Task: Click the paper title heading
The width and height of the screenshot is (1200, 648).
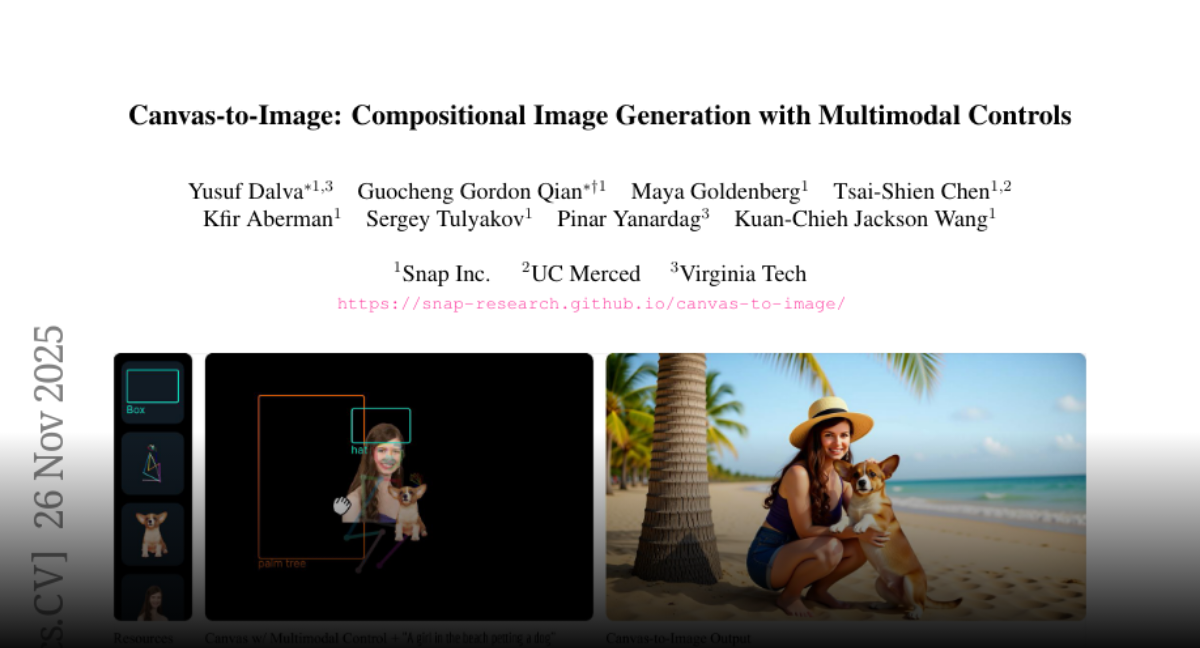Action: [600, 116]
